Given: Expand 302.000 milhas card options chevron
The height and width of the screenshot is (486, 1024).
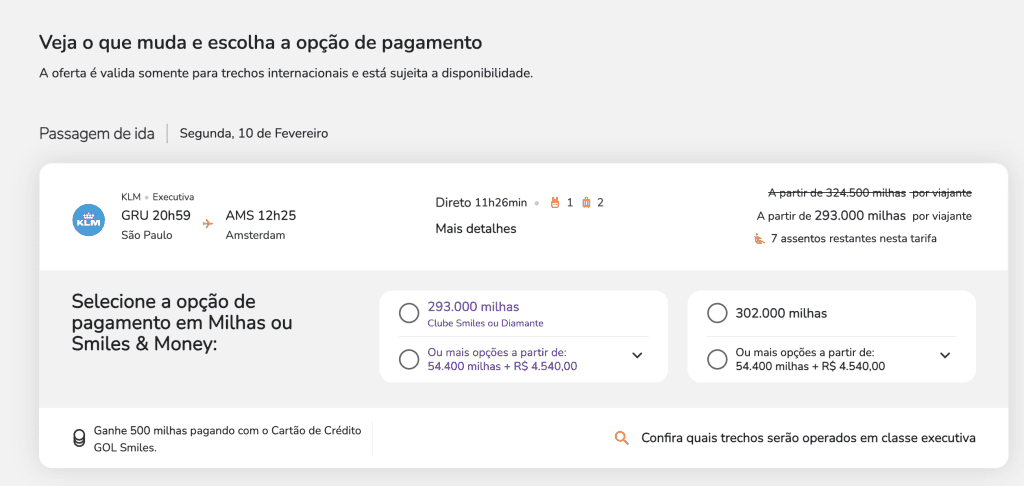Looking at the screenshot, I should coord(945,356).
